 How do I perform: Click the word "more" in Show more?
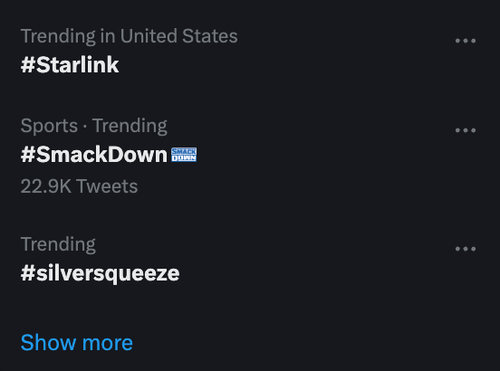pos(107,344)
